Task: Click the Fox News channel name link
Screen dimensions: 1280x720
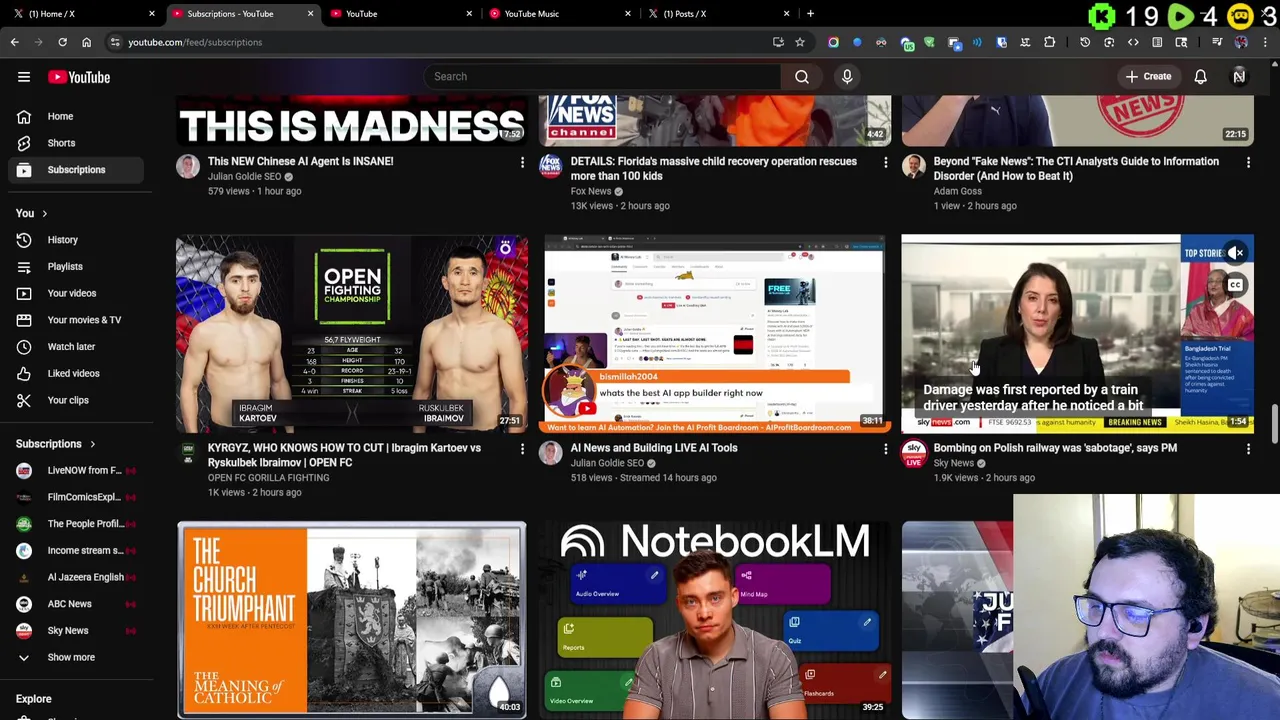Action: (591, 191)
